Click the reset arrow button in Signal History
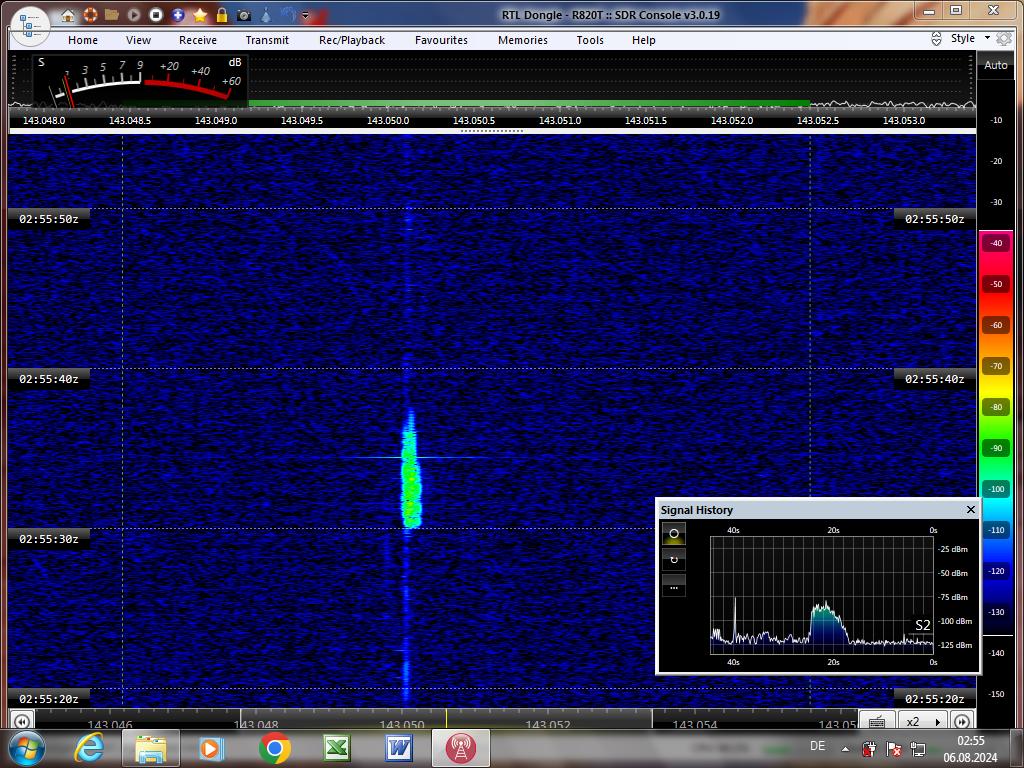 674,560
